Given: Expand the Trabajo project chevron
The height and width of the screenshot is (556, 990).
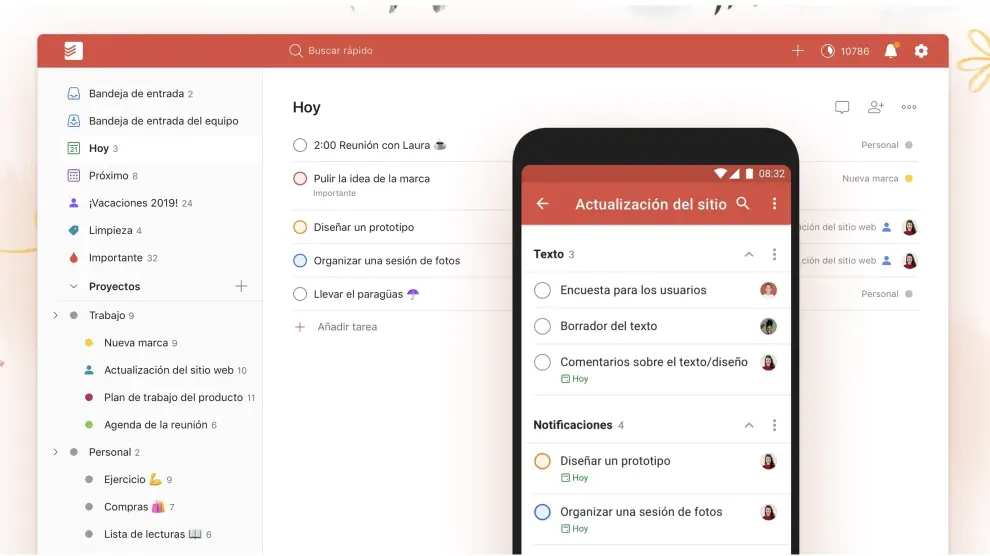Looking at the screenshot, I should pos(56,316).
